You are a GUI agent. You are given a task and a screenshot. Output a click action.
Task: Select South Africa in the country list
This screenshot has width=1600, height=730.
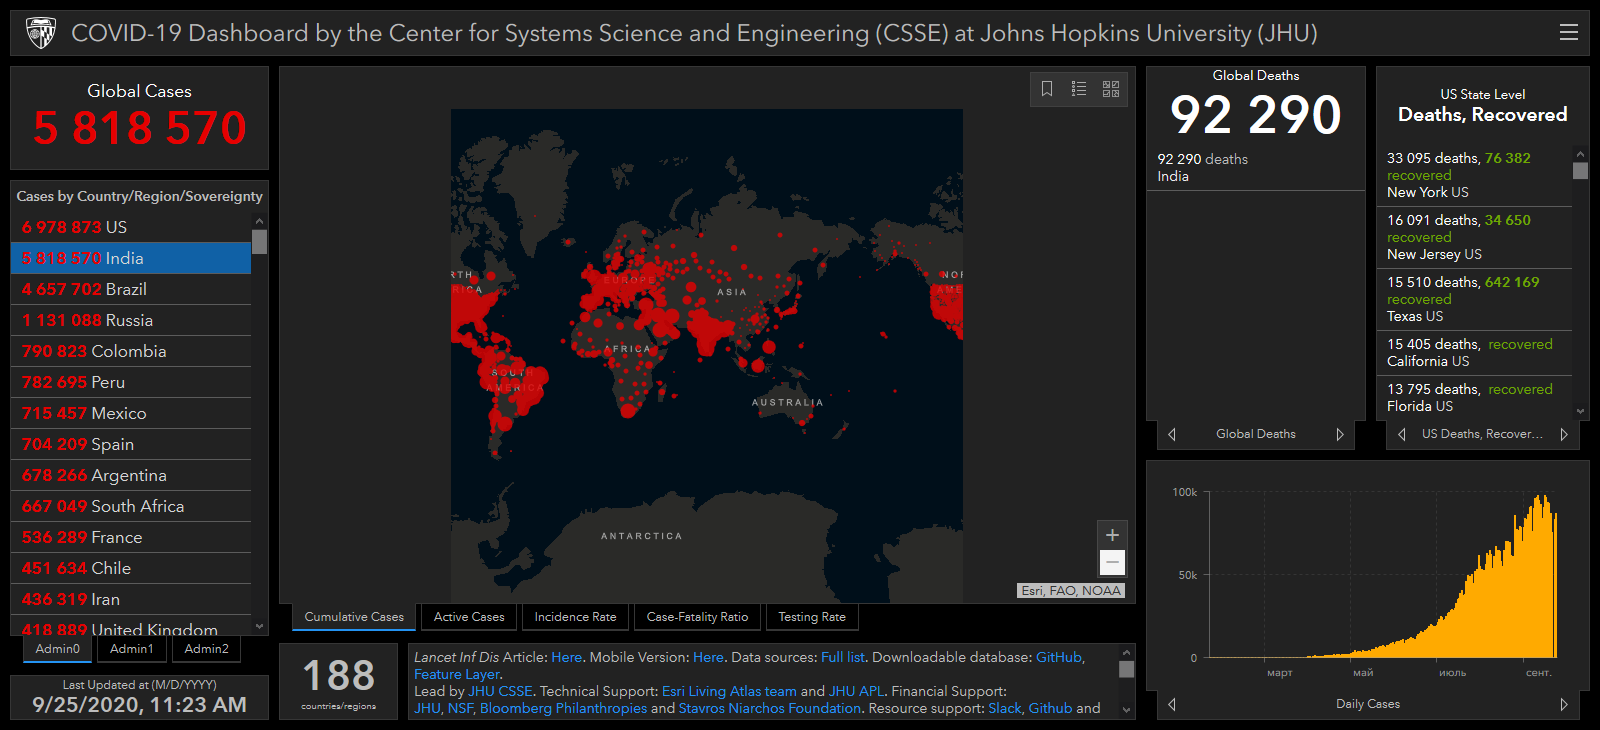click(131, 506)
